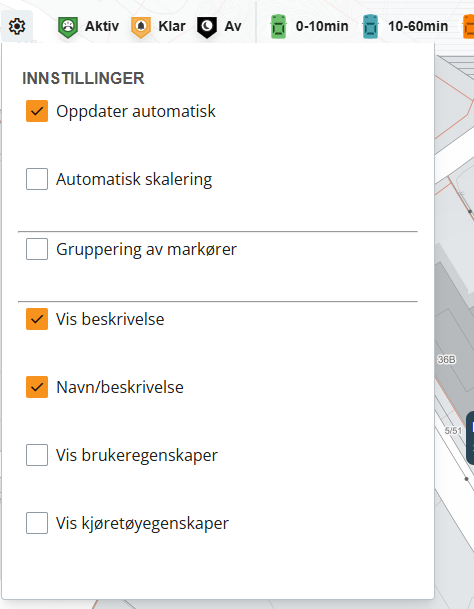Click the 10-60min legend text
474x609 pixels.
(418, 26)
